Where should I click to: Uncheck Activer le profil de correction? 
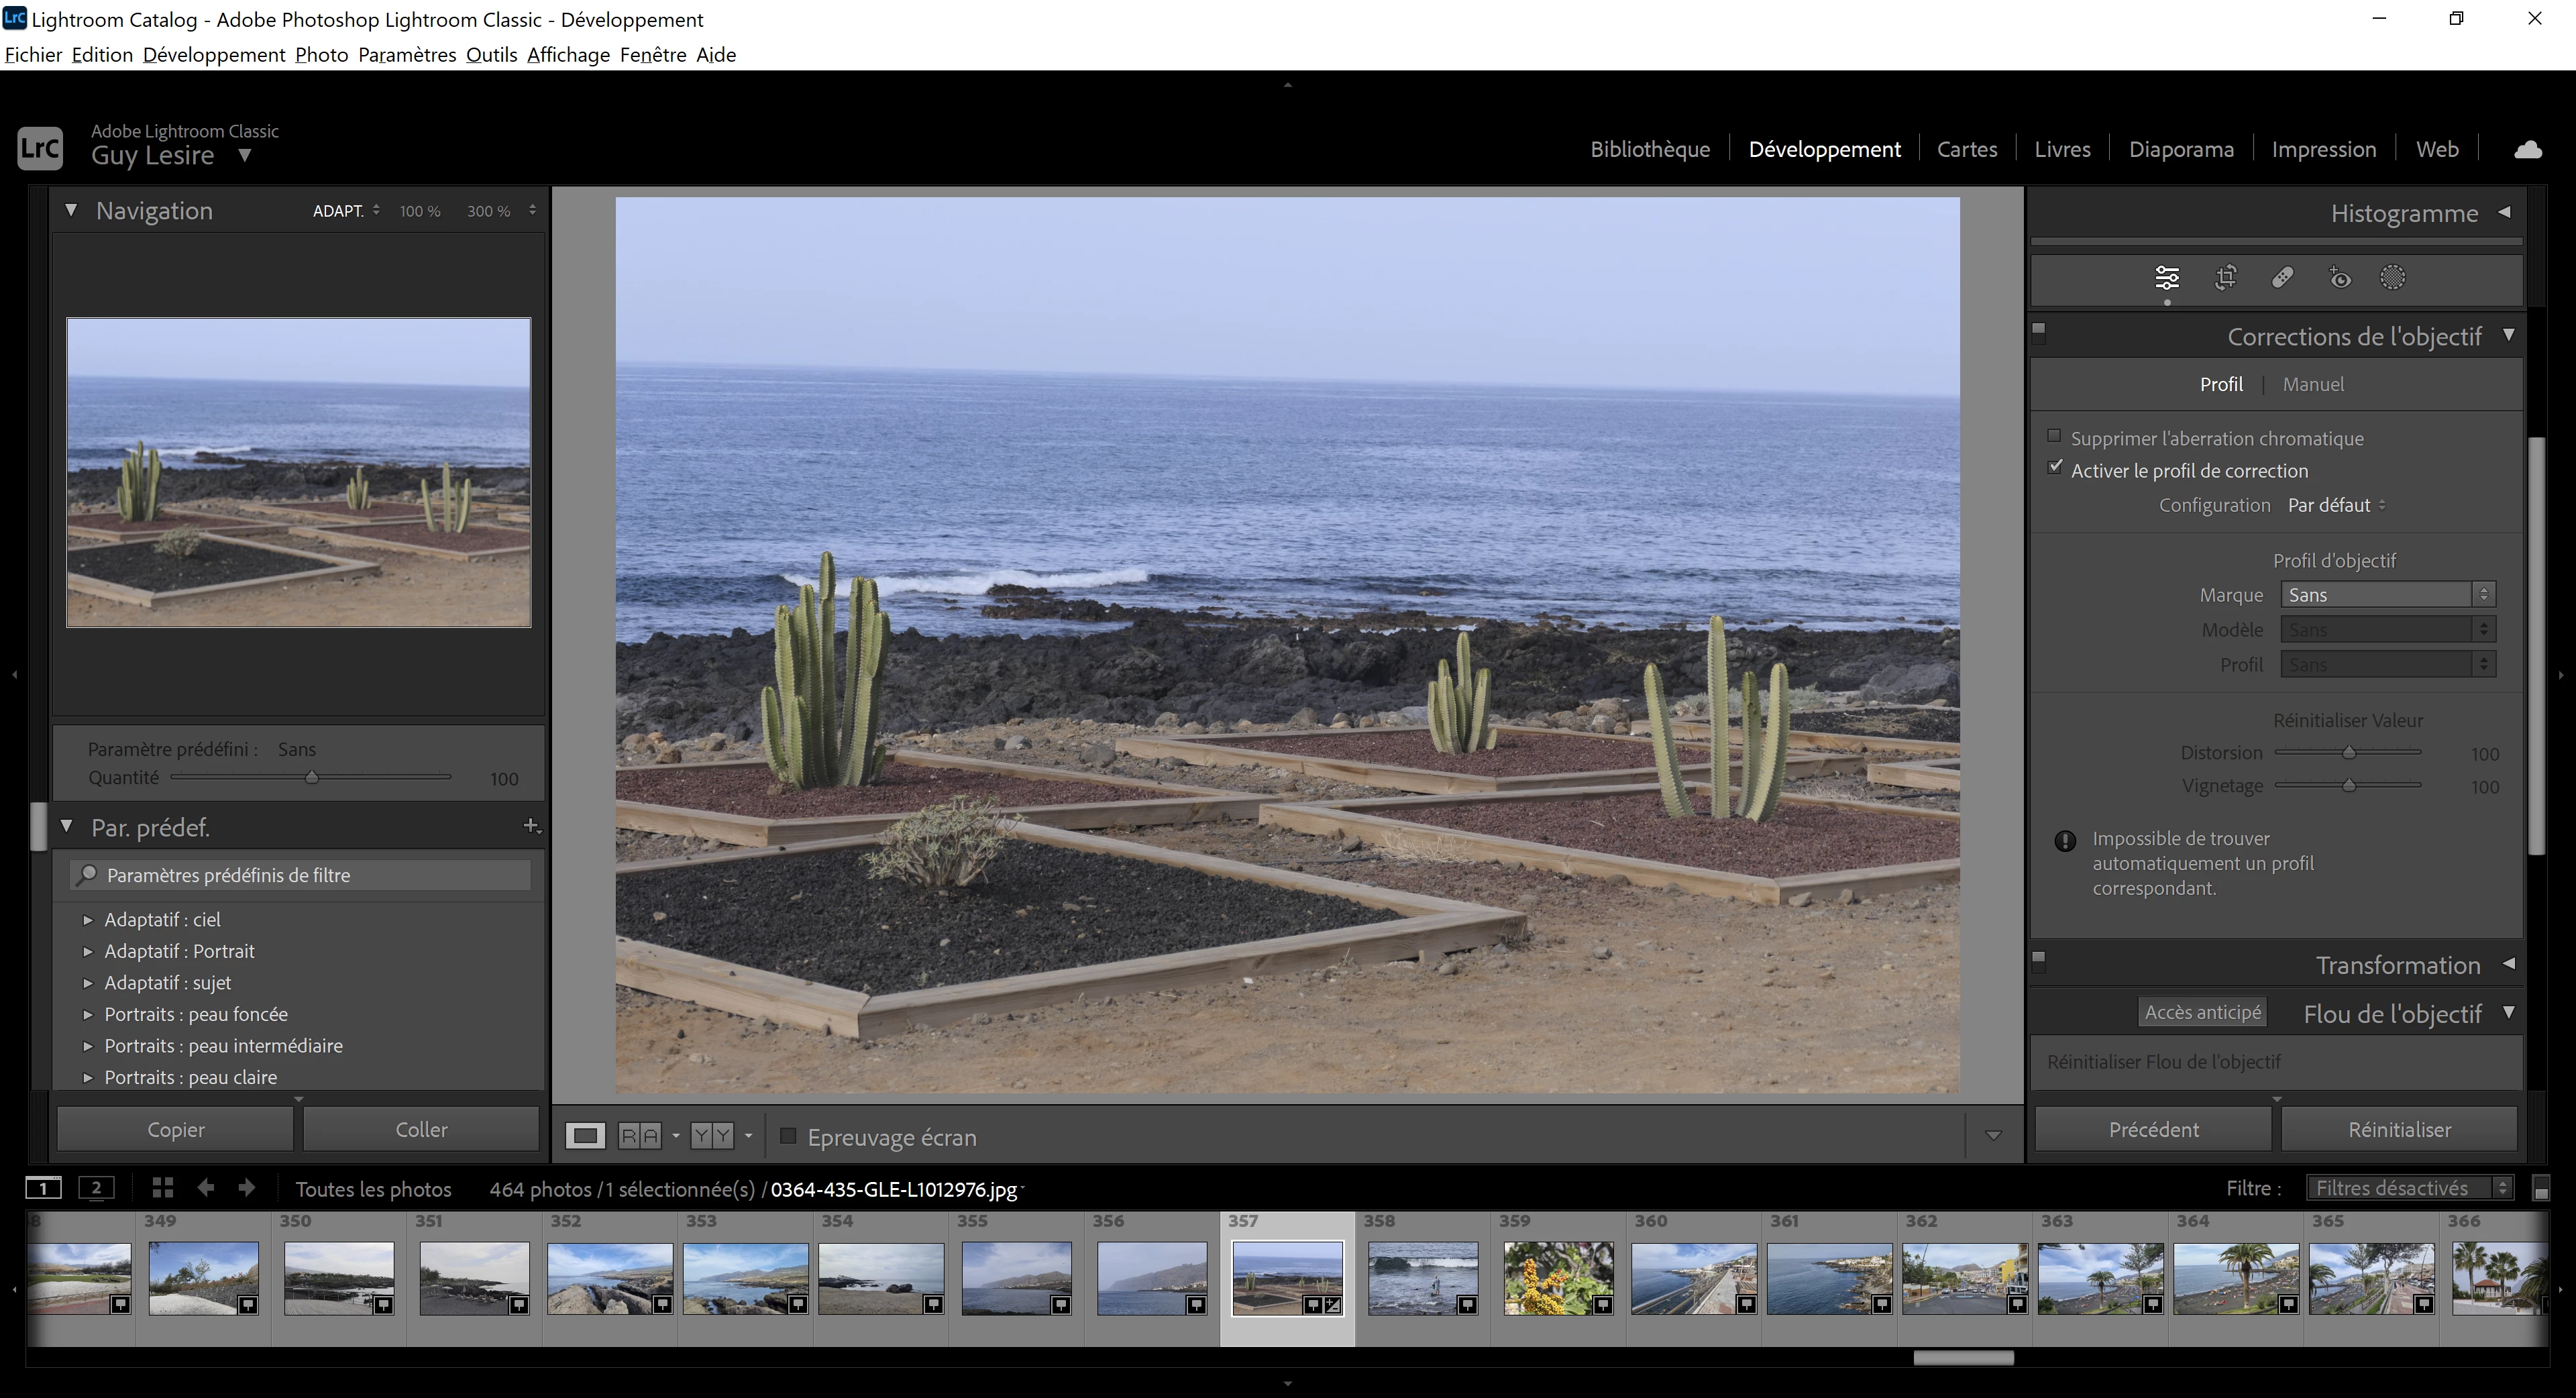point(2054,468)
